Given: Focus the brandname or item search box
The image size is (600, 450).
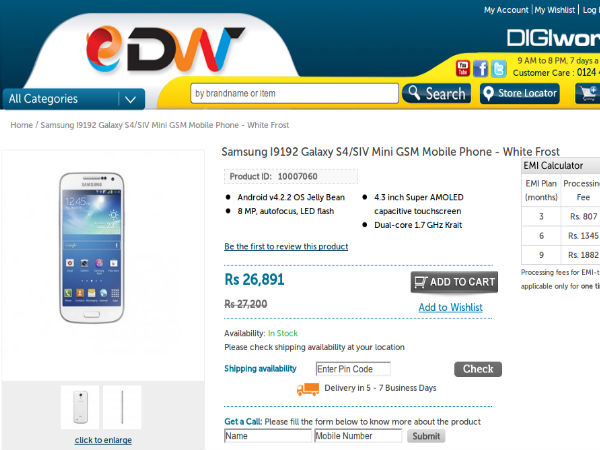Looking at the screenshot, I should 294,93.
